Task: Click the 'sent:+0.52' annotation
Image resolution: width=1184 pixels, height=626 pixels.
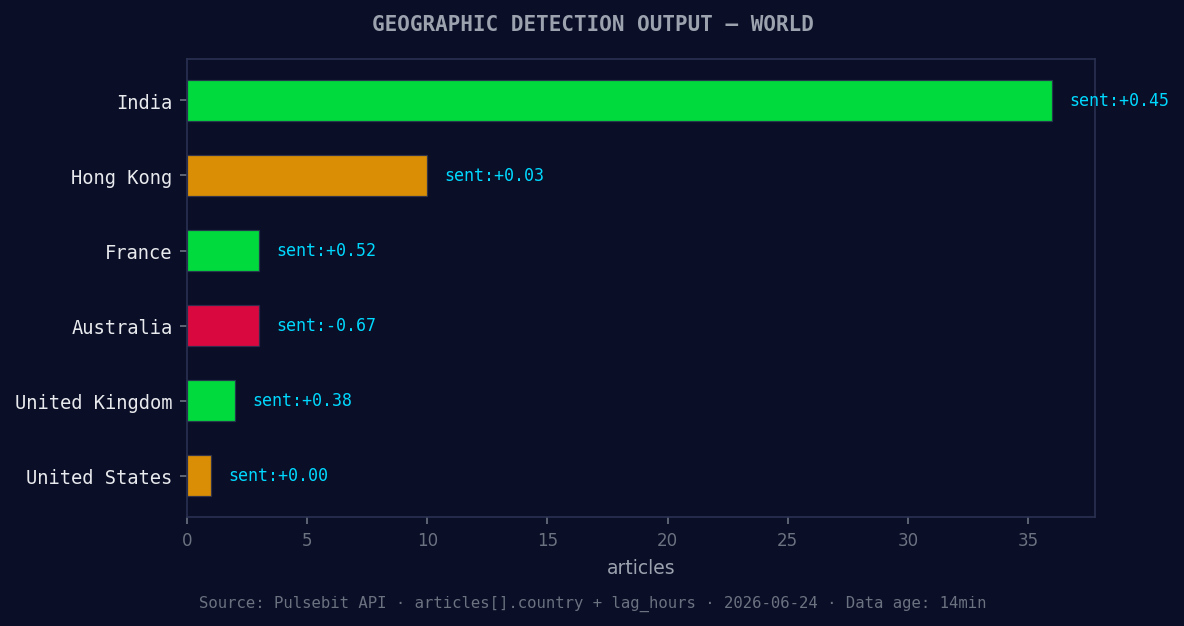Action: tap(326, 250)
